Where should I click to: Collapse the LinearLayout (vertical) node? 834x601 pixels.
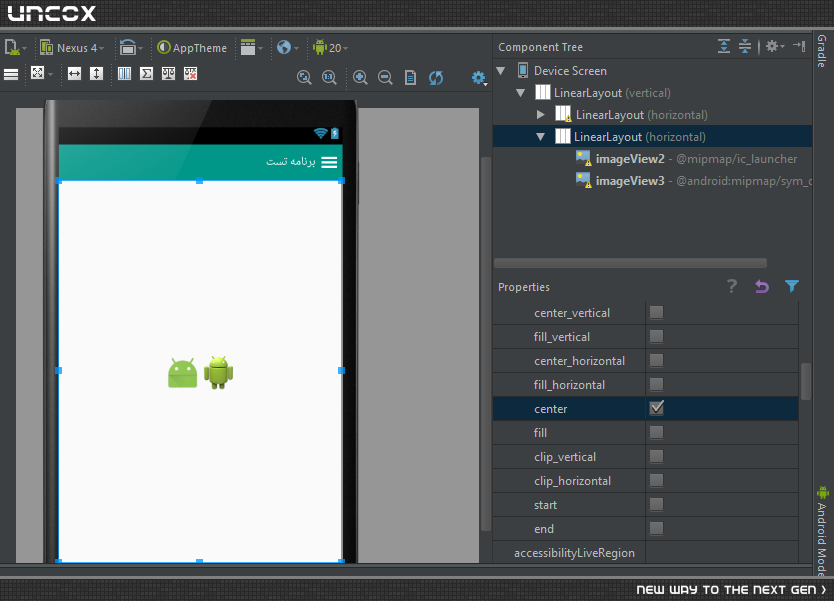tap(521, 93)
